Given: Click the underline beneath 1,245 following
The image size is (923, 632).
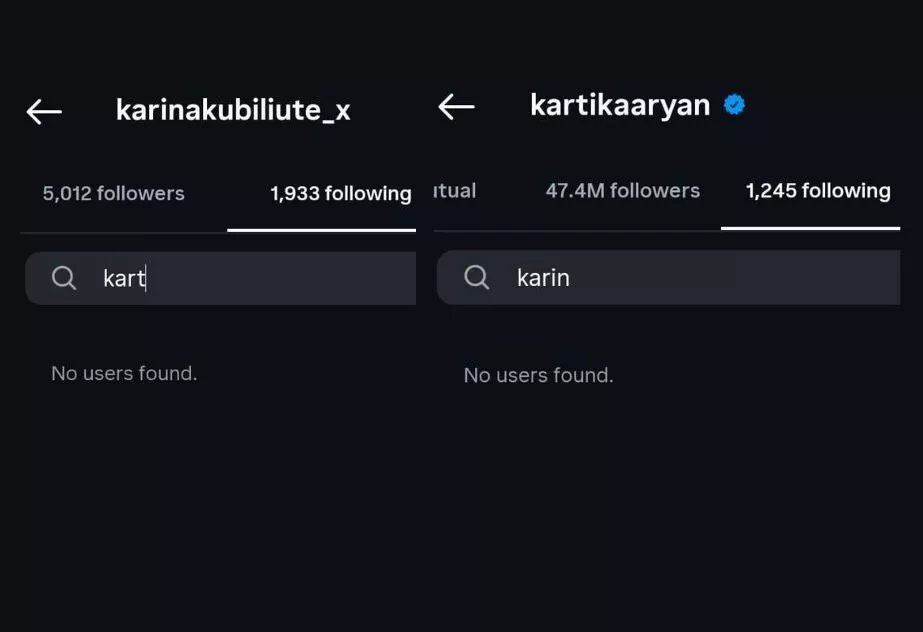Looking at the screenshot, I should coord(810,228).
